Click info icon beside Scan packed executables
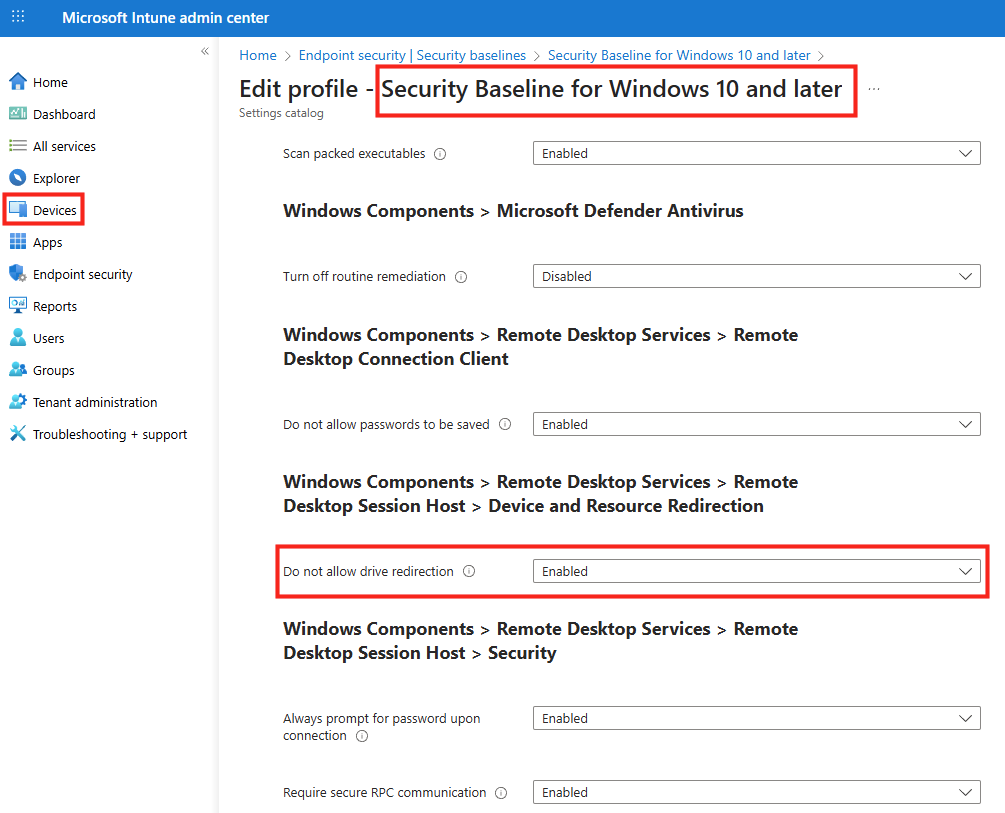 [440, 154]
